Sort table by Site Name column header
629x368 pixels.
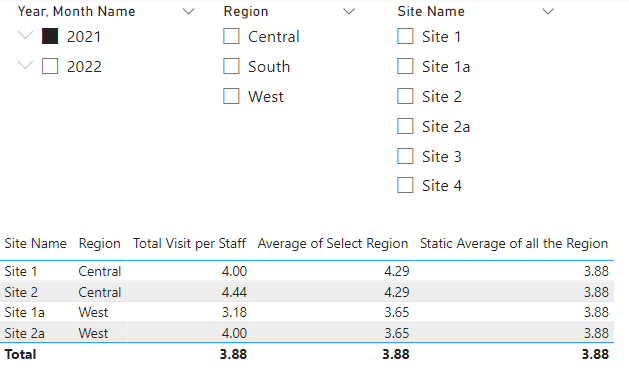[35, 243]
